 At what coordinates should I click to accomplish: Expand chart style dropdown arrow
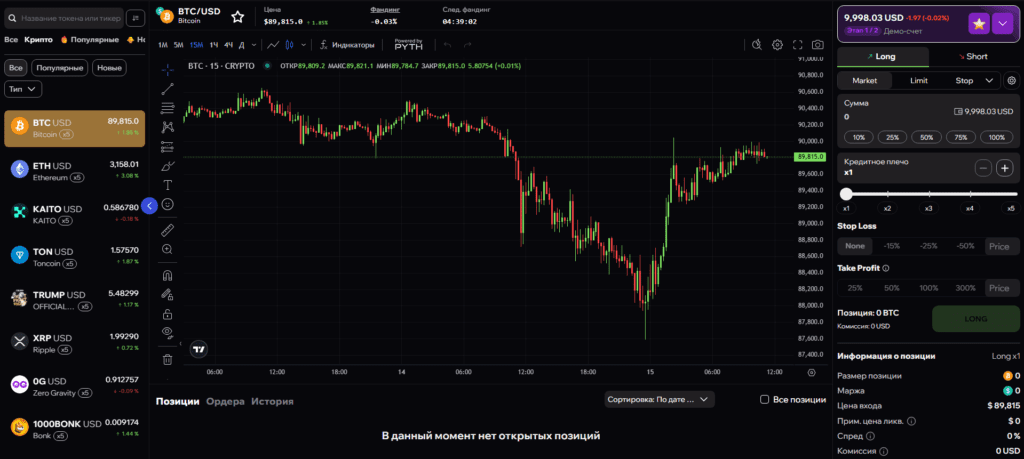click(x=303, y=45)
